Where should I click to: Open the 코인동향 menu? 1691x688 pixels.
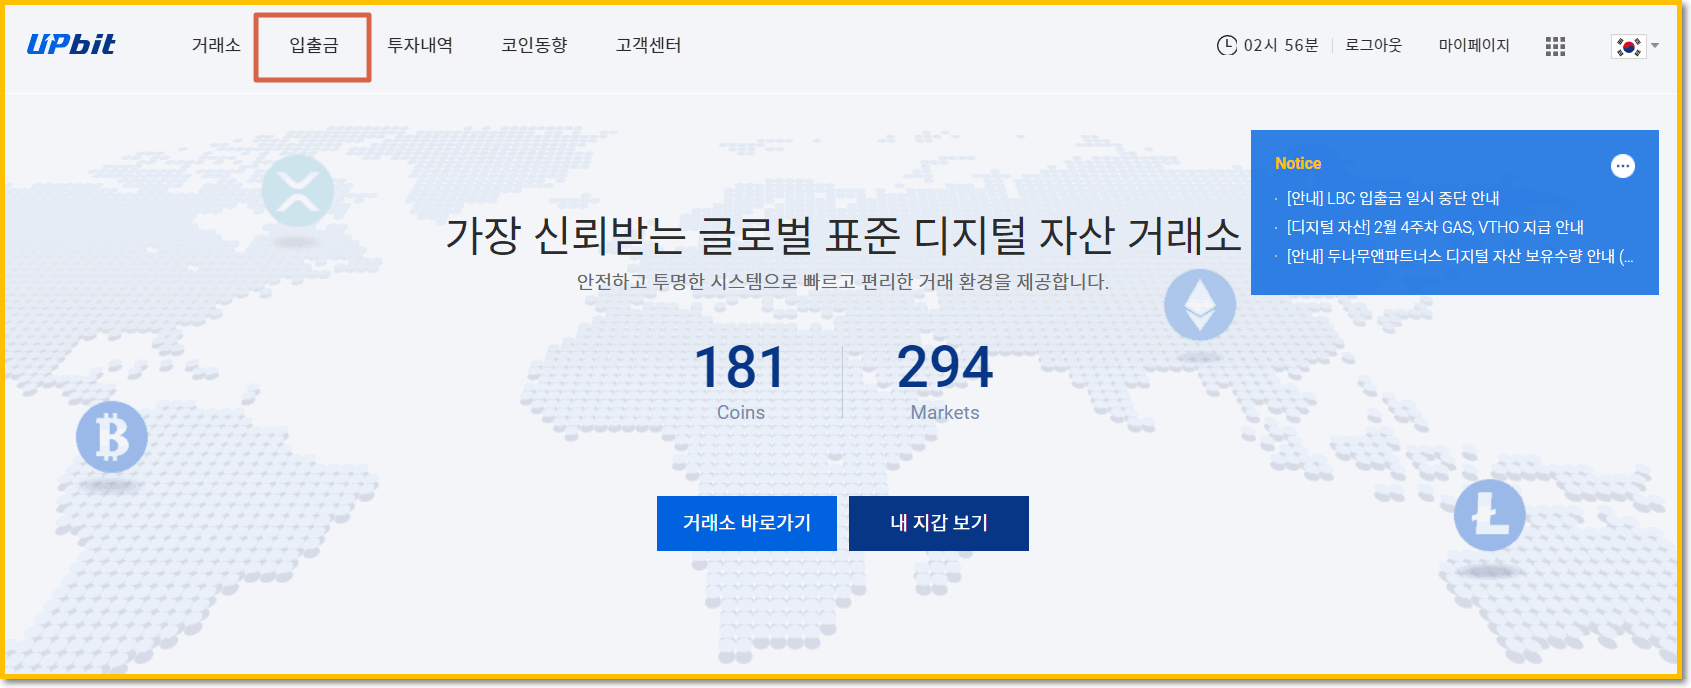[534, 46]
